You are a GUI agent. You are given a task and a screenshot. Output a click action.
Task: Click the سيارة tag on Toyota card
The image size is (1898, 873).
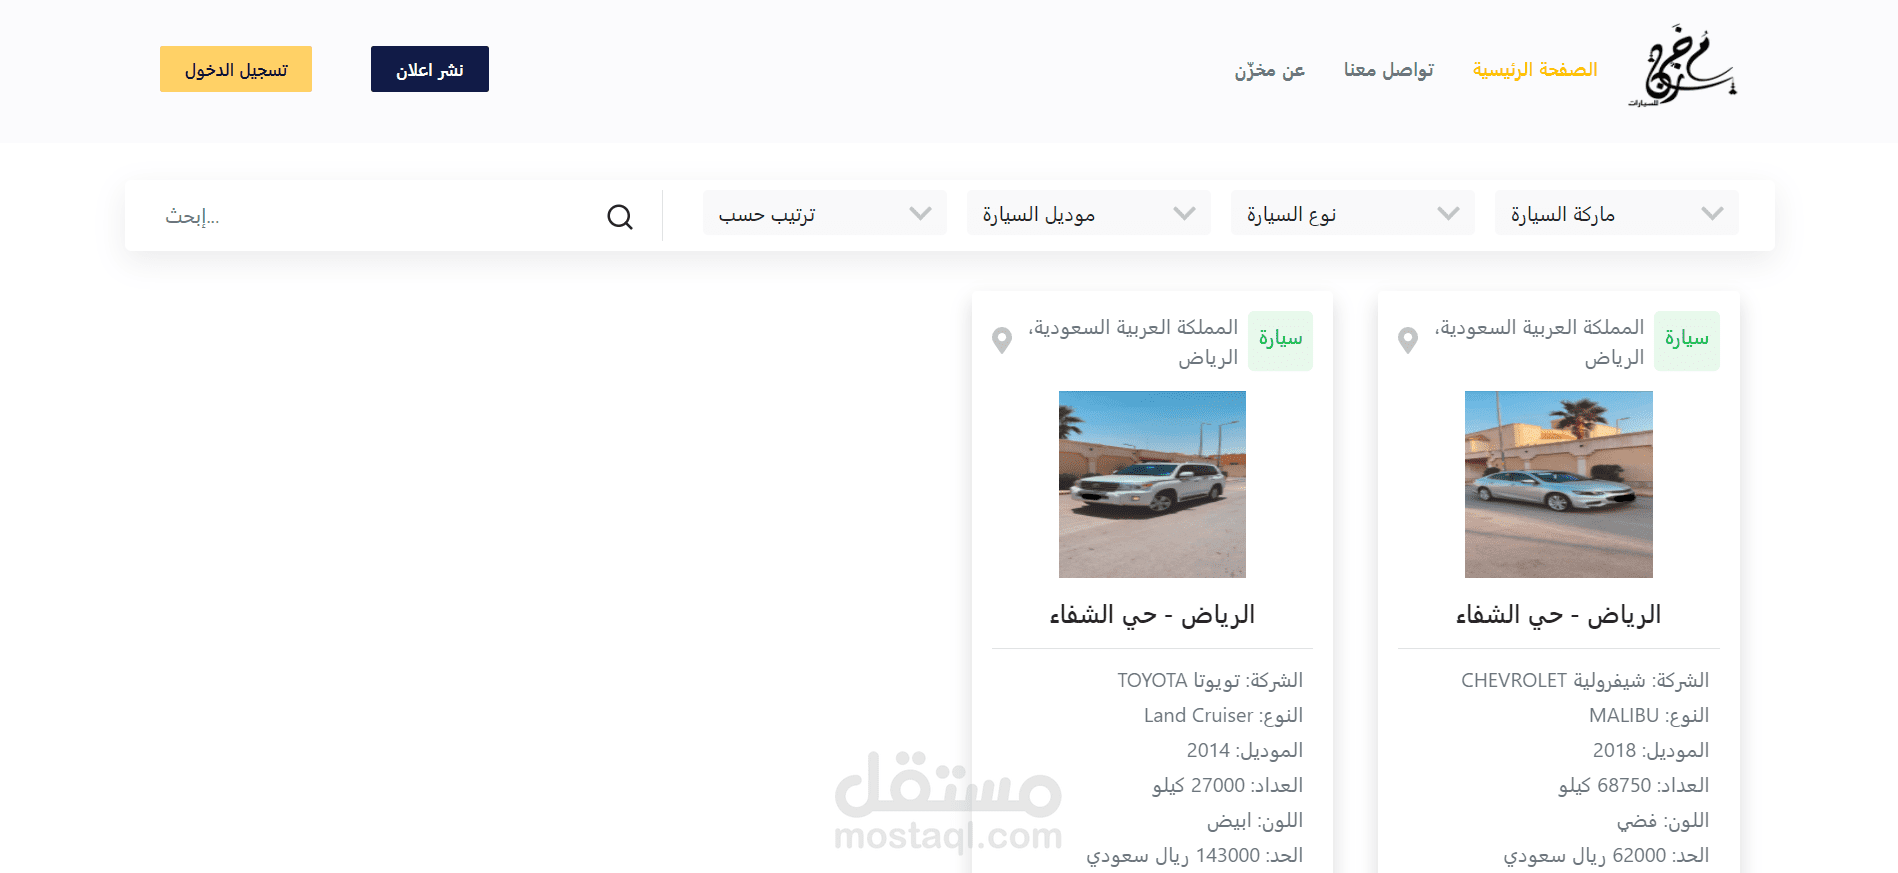coord(1281,341)
